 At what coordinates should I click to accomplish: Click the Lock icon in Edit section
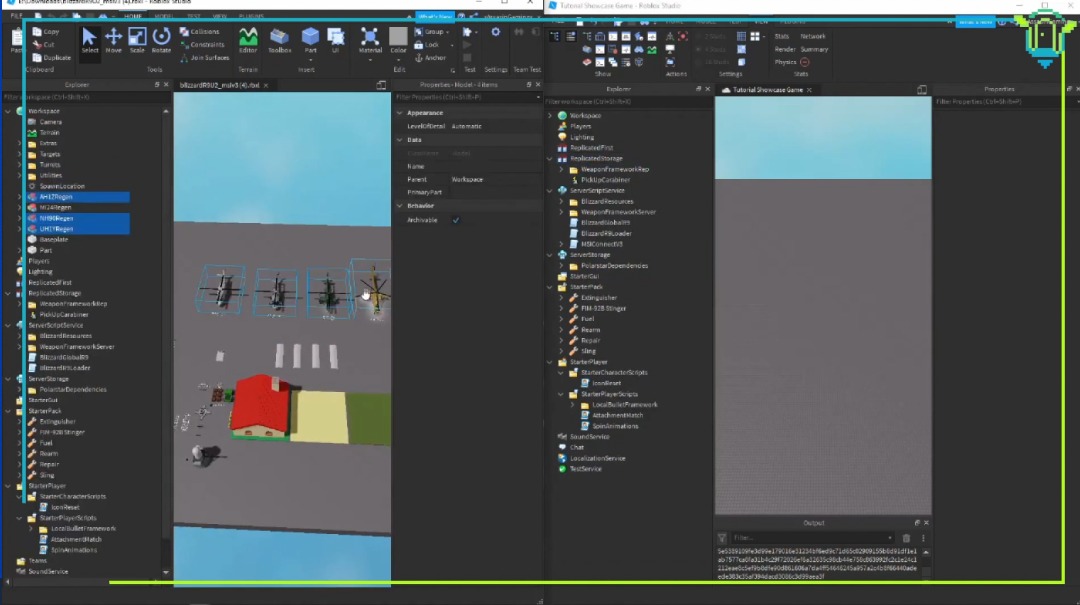click(419, 45)
